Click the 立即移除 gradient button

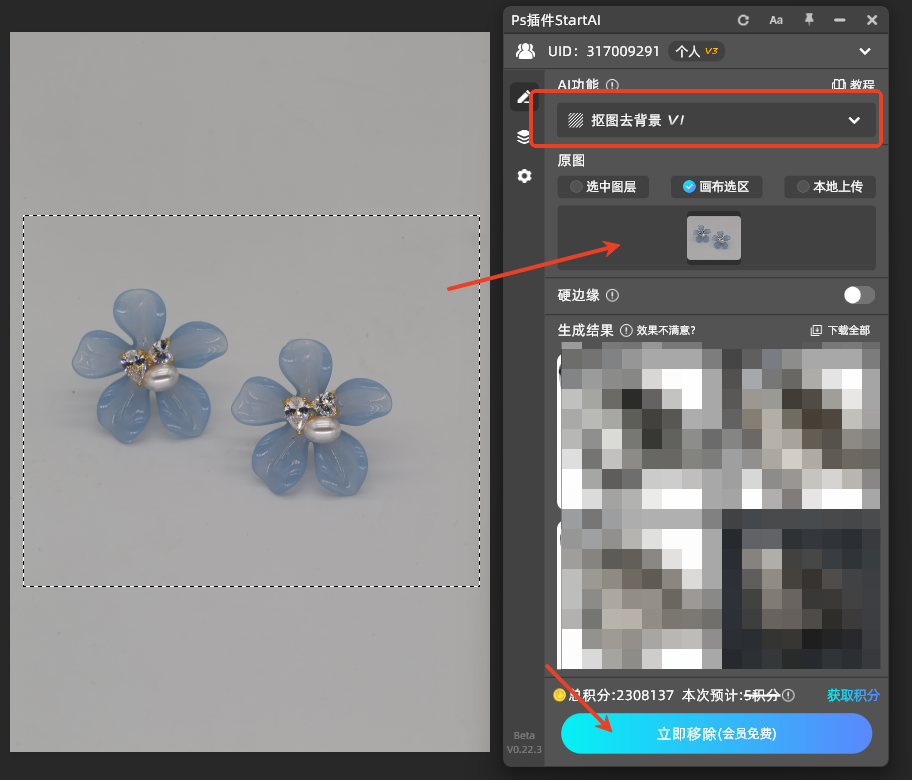pos(716,733)
